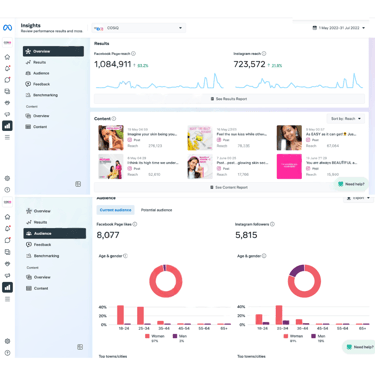The height and width of the screenshot is (375, 375).
Task: Click Facebook Page likes value 8,077
Action: click(108, 235)
